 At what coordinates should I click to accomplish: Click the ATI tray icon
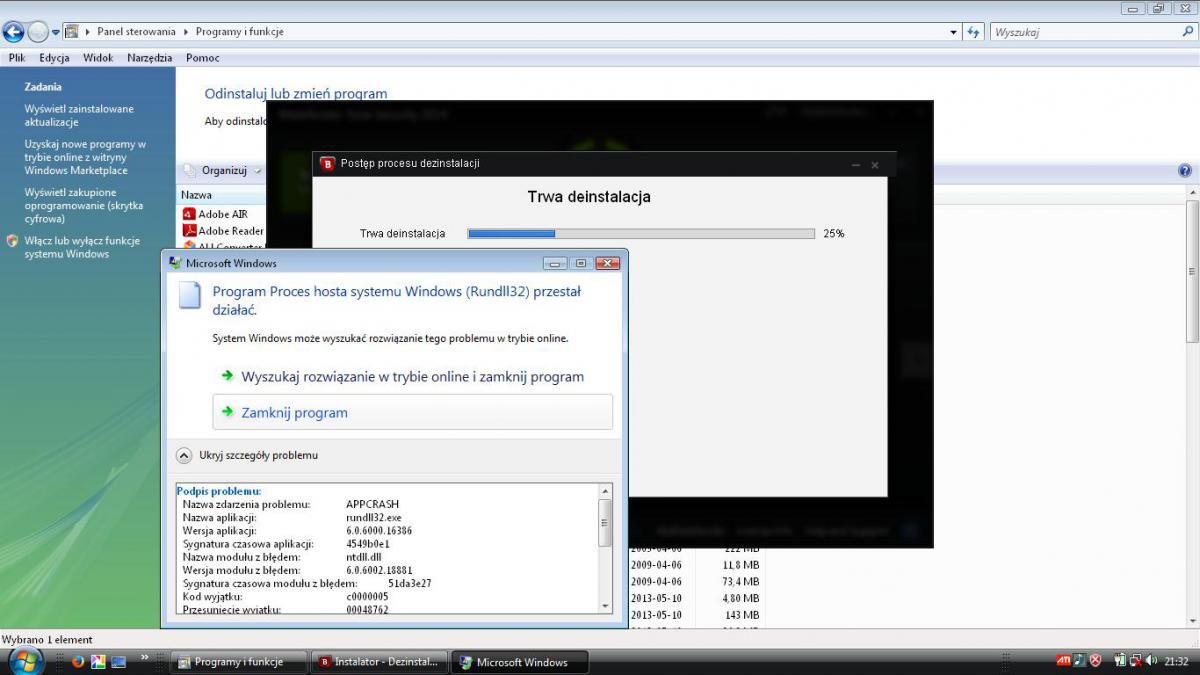click(x=1064, y=660)
